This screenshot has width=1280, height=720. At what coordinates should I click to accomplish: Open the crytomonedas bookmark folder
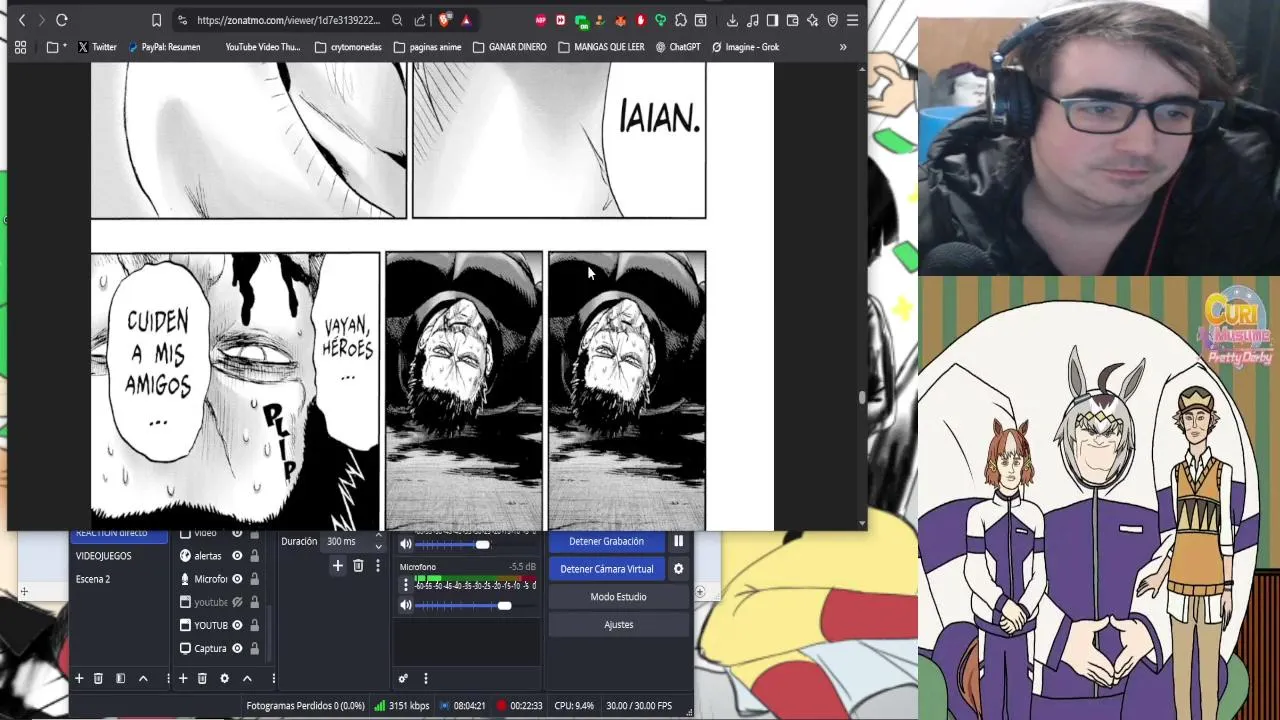click(349, 47)
